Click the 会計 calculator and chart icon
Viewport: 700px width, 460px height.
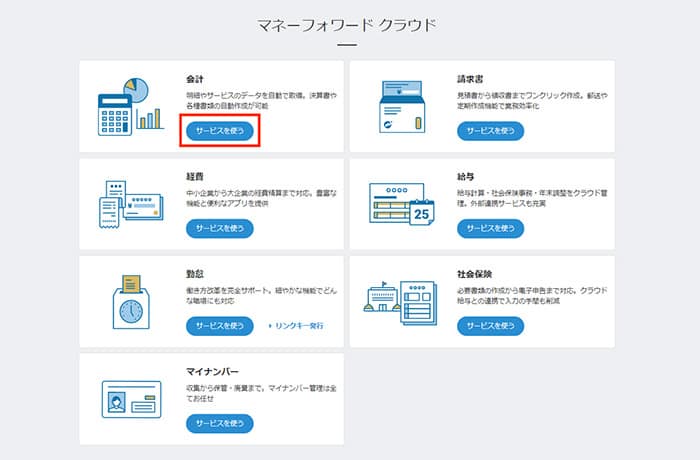coord(130,106)
